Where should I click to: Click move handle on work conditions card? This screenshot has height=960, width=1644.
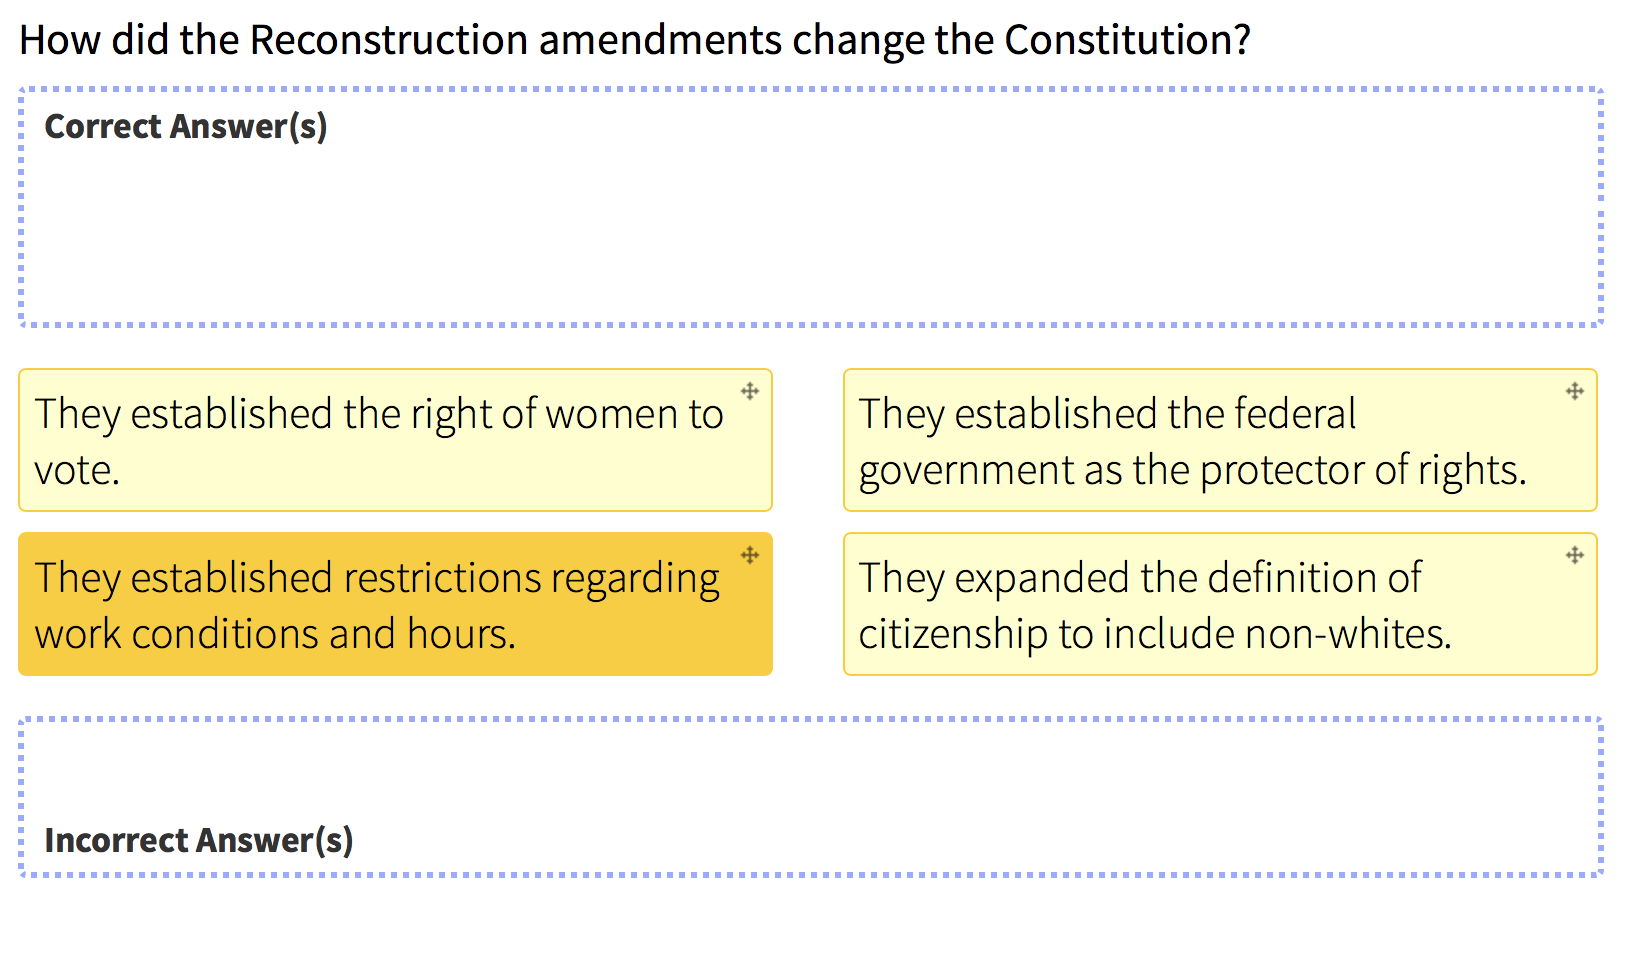point(750,555)
